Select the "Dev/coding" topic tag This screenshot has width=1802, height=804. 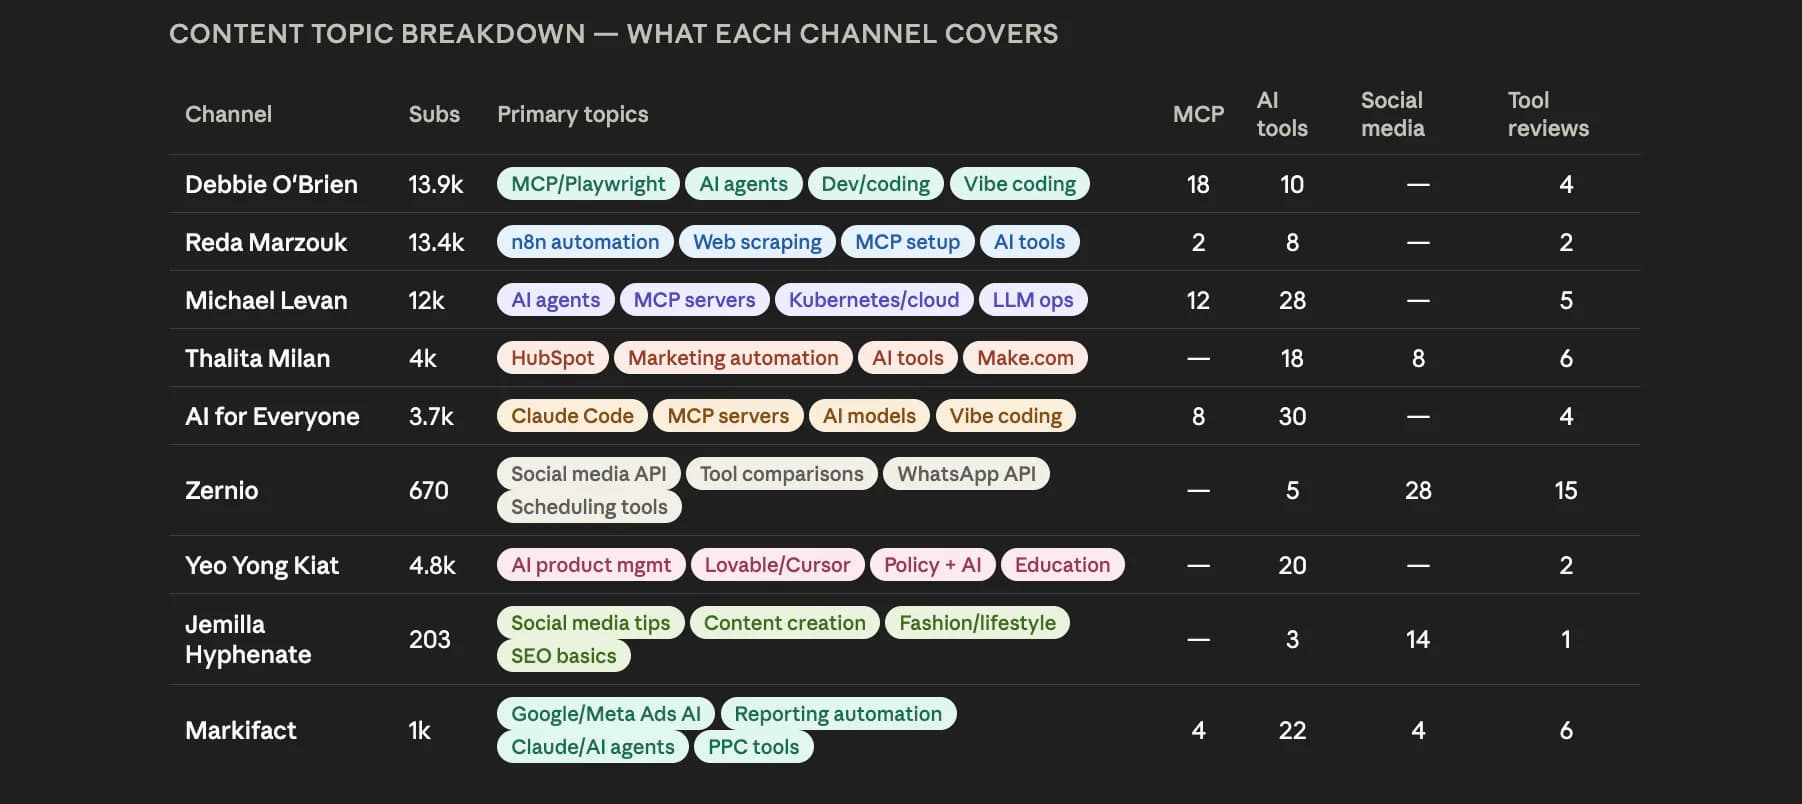[x=875, y=184]
